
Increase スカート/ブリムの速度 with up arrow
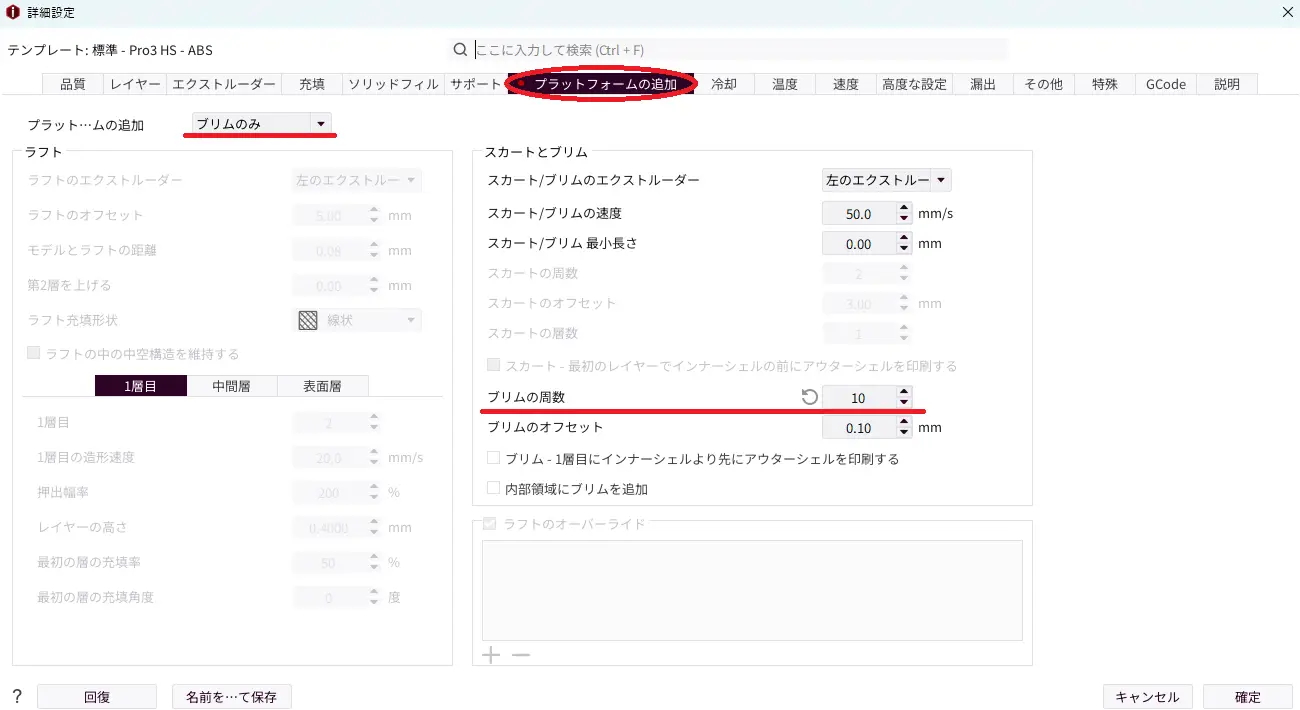[x=904, y=208]
